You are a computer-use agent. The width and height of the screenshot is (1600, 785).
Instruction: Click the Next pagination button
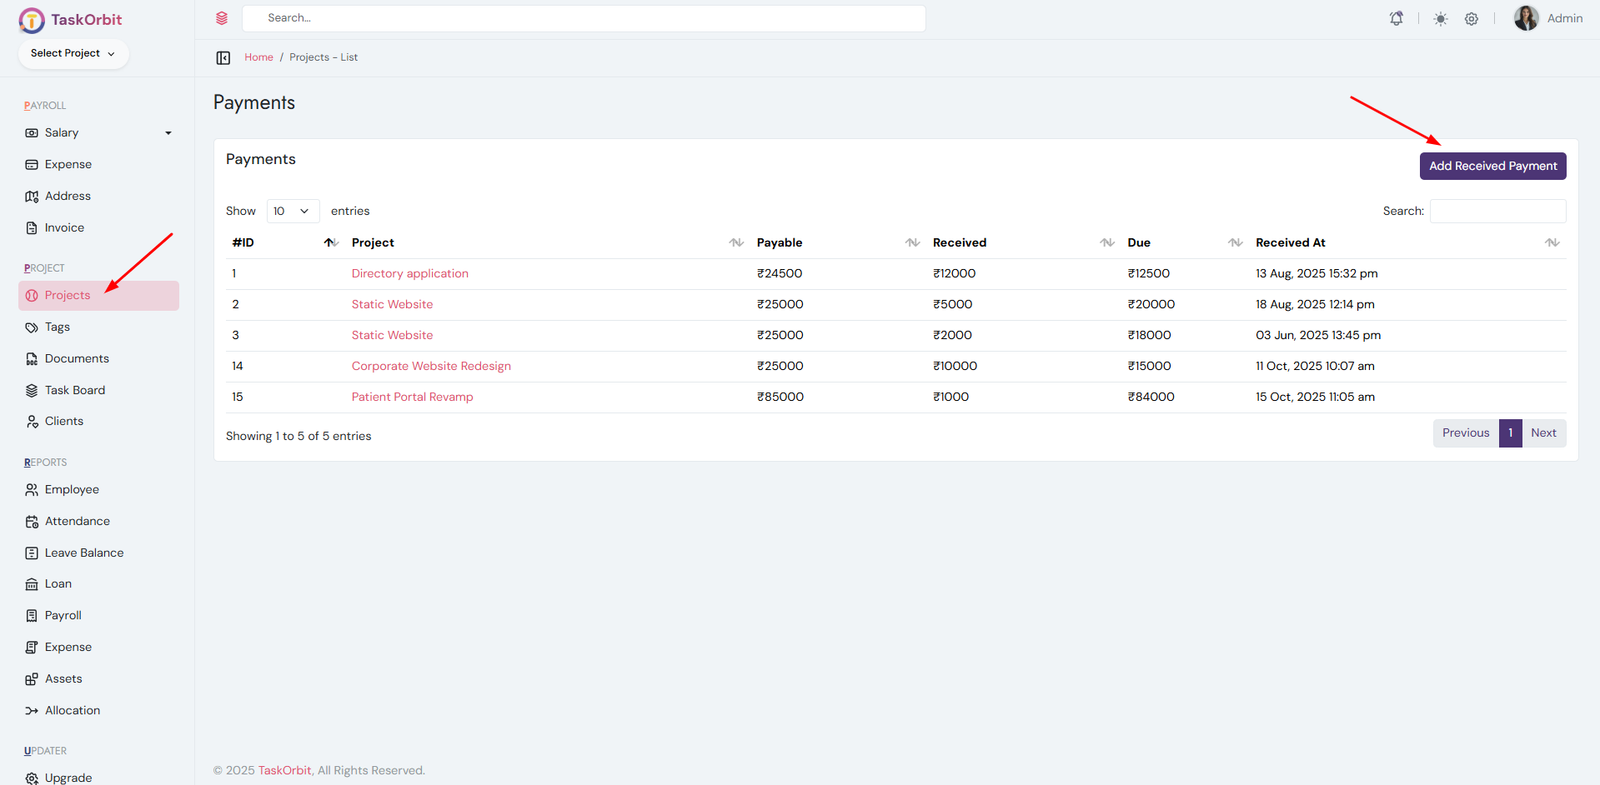pos(1544,433)
